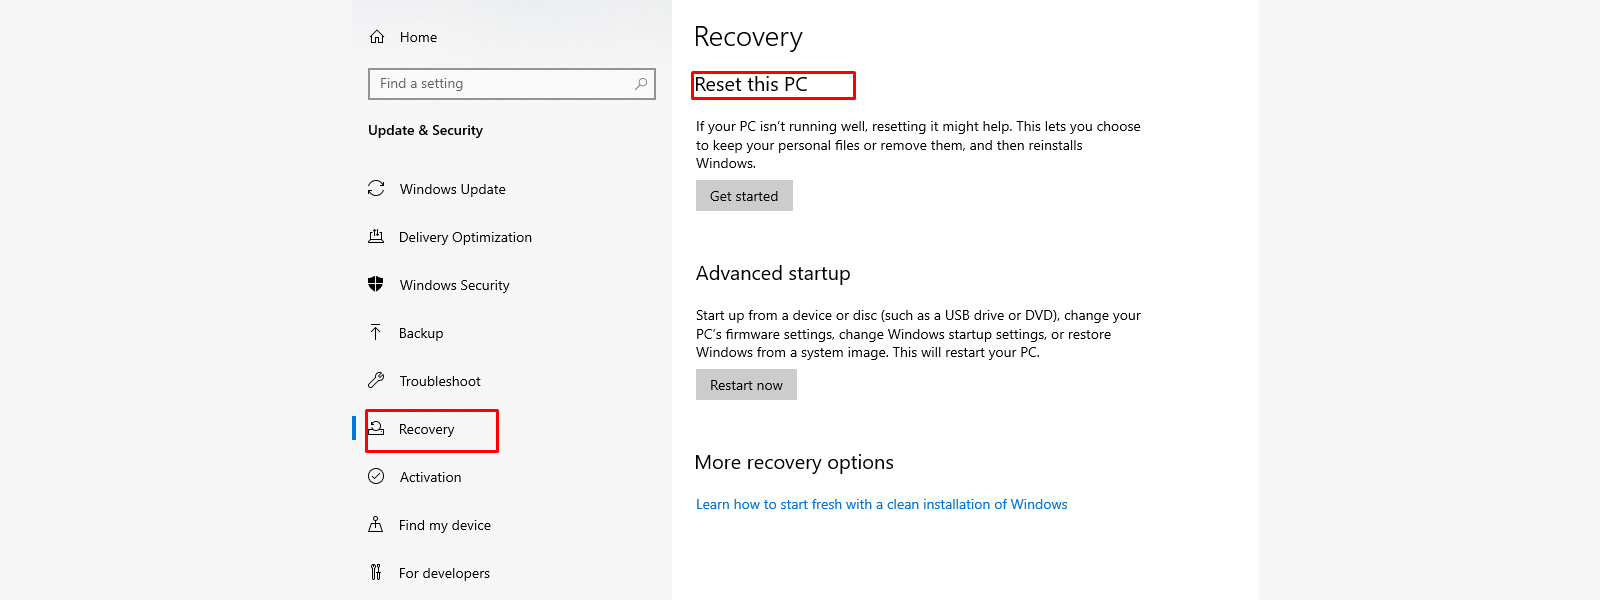Click the Find my device icon
Image resolution: width=1600 pixels, height=600 pixels.
[376, 524]
